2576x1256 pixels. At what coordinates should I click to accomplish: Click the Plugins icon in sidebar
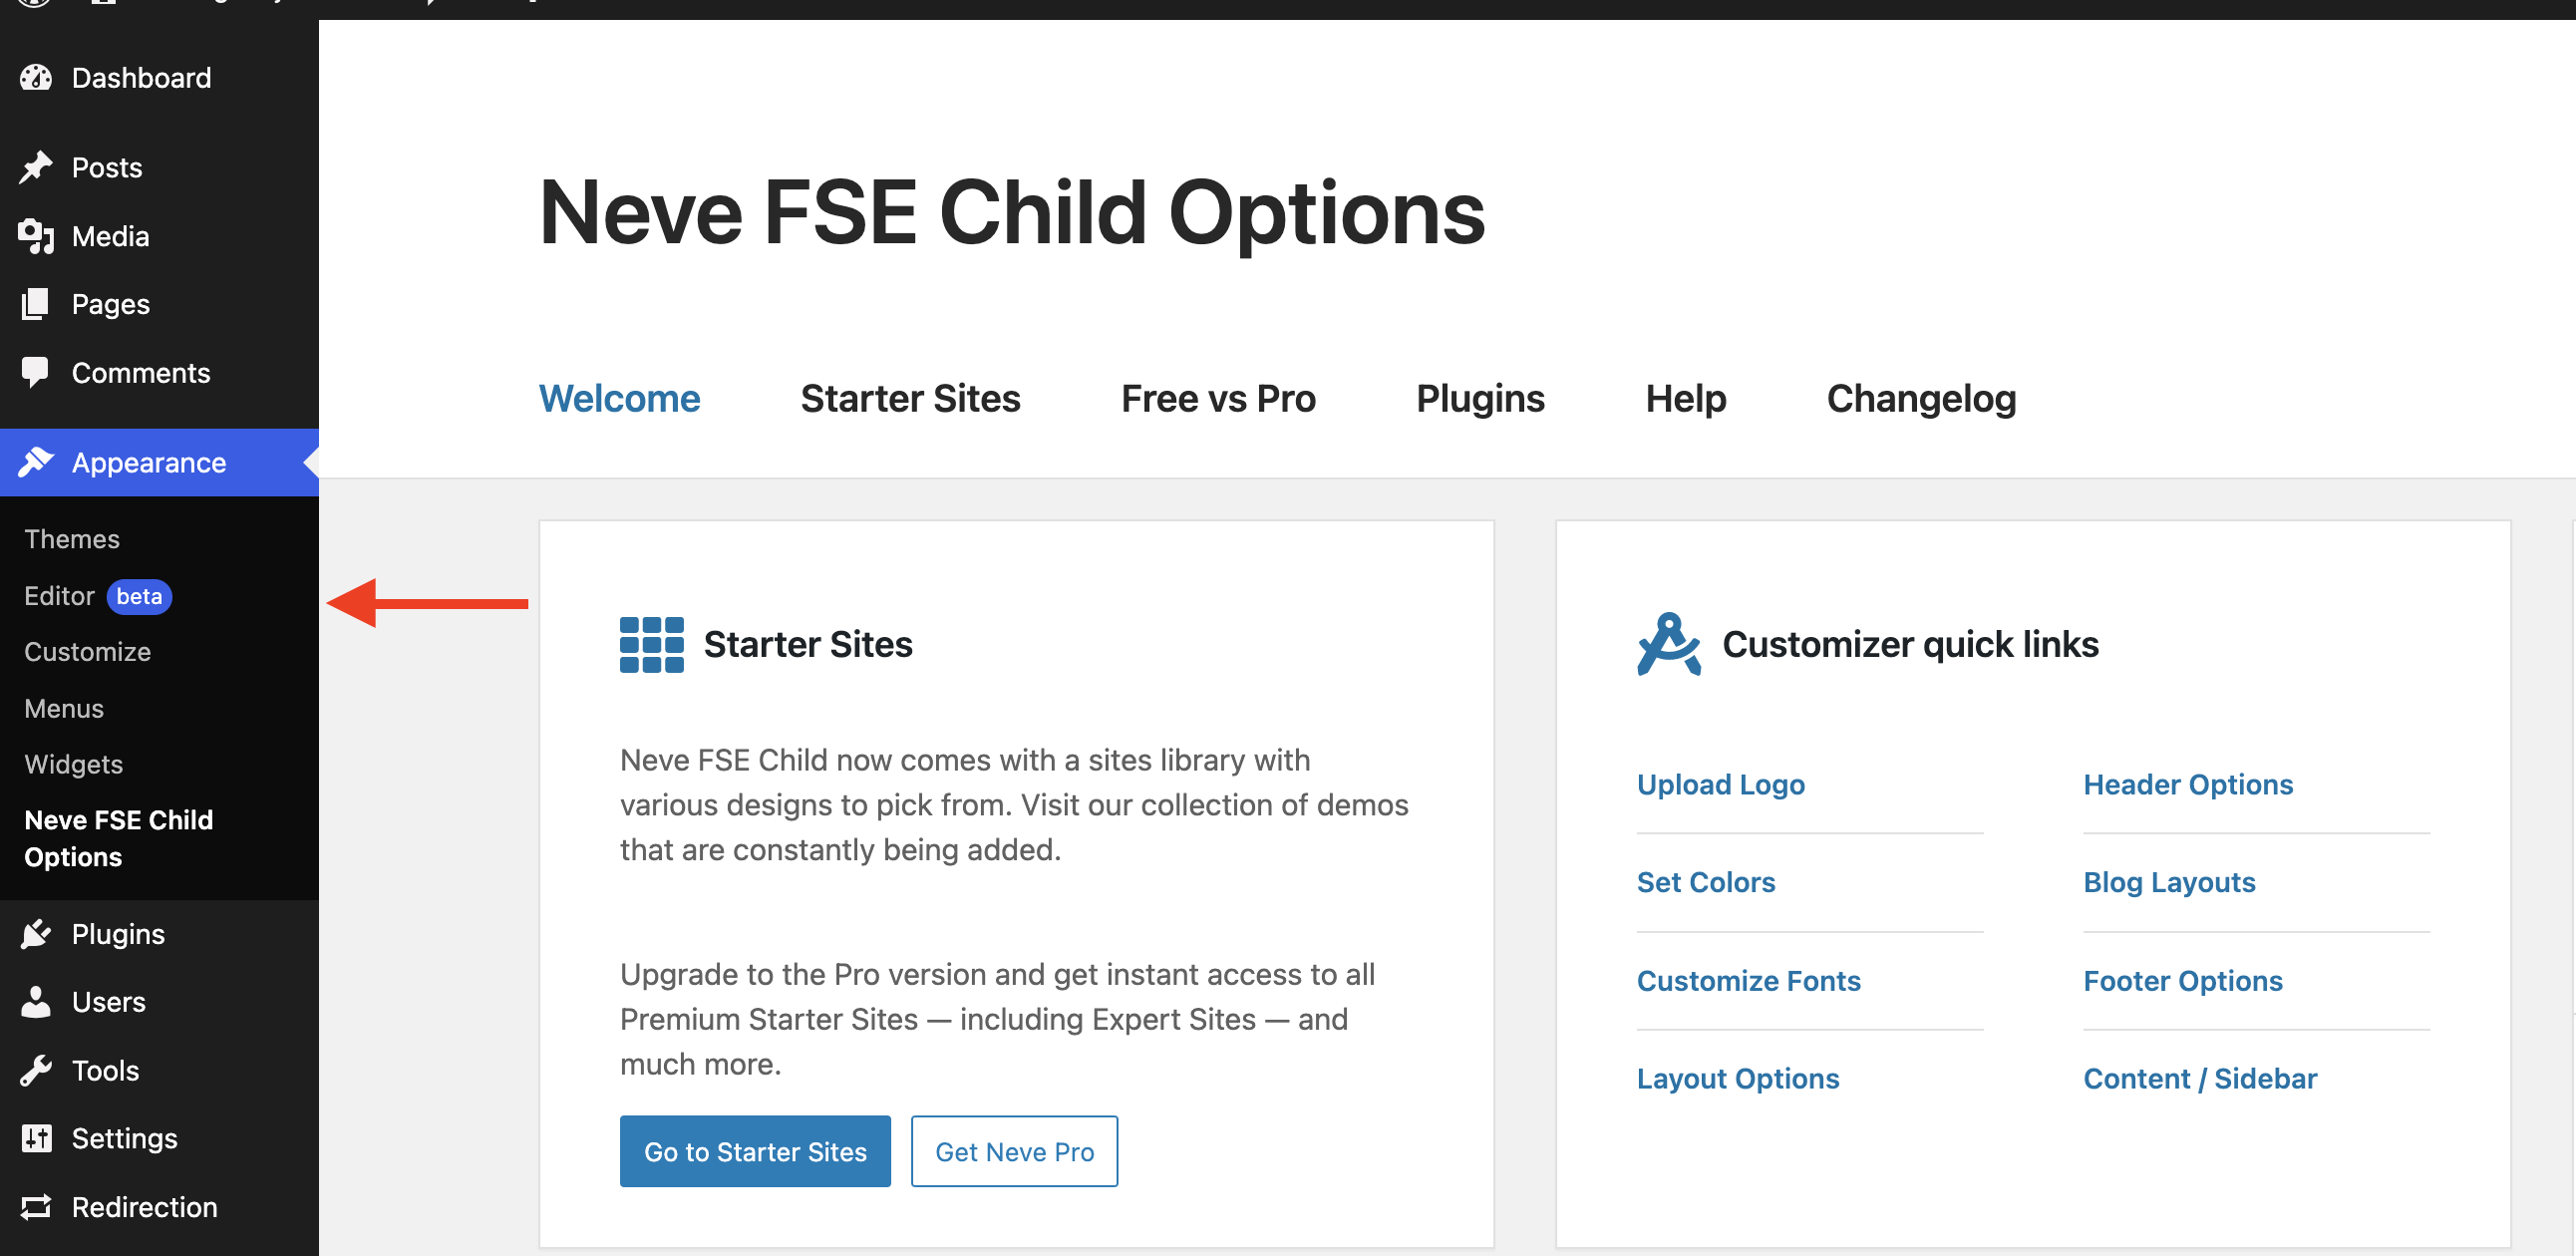tap(36, 933)
